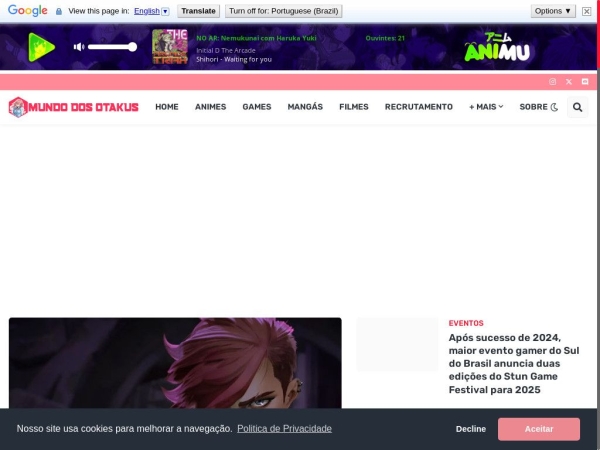Open the Discord icon in pink bar
The height and width of the screenshot is (450, 600).
[585, 82]
